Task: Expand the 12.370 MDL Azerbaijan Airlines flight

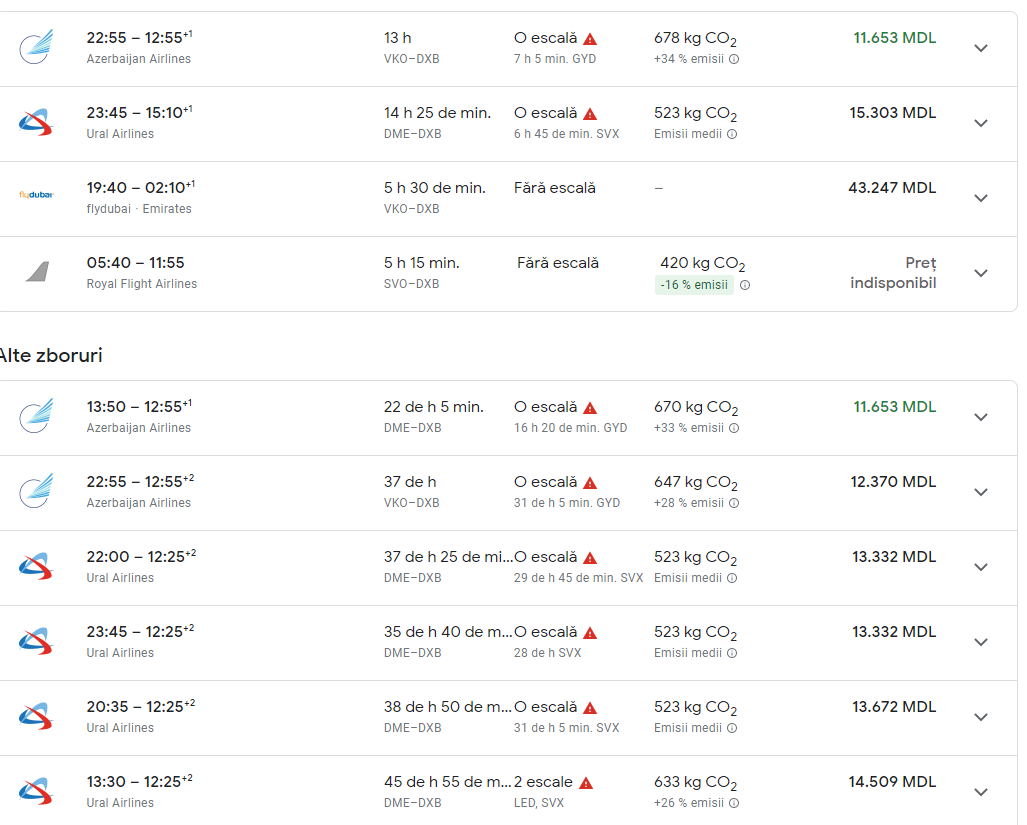Action: 981,492
